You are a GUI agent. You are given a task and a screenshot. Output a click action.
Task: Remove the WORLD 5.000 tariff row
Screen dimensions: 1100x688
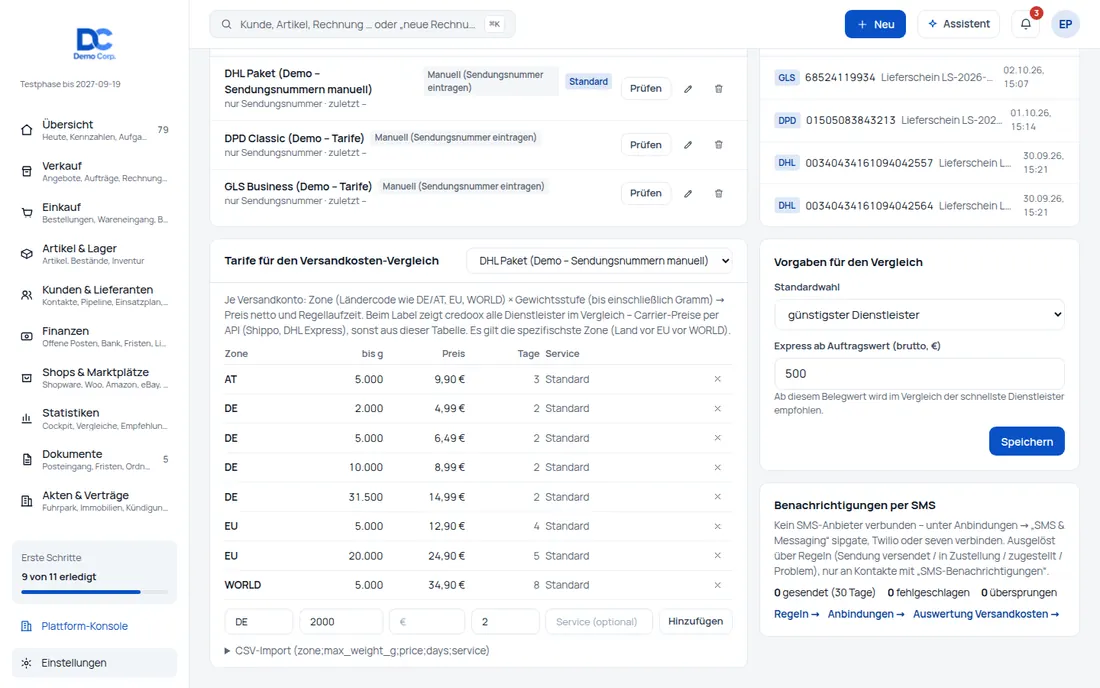pyautogui.click(x=717, y=585)
